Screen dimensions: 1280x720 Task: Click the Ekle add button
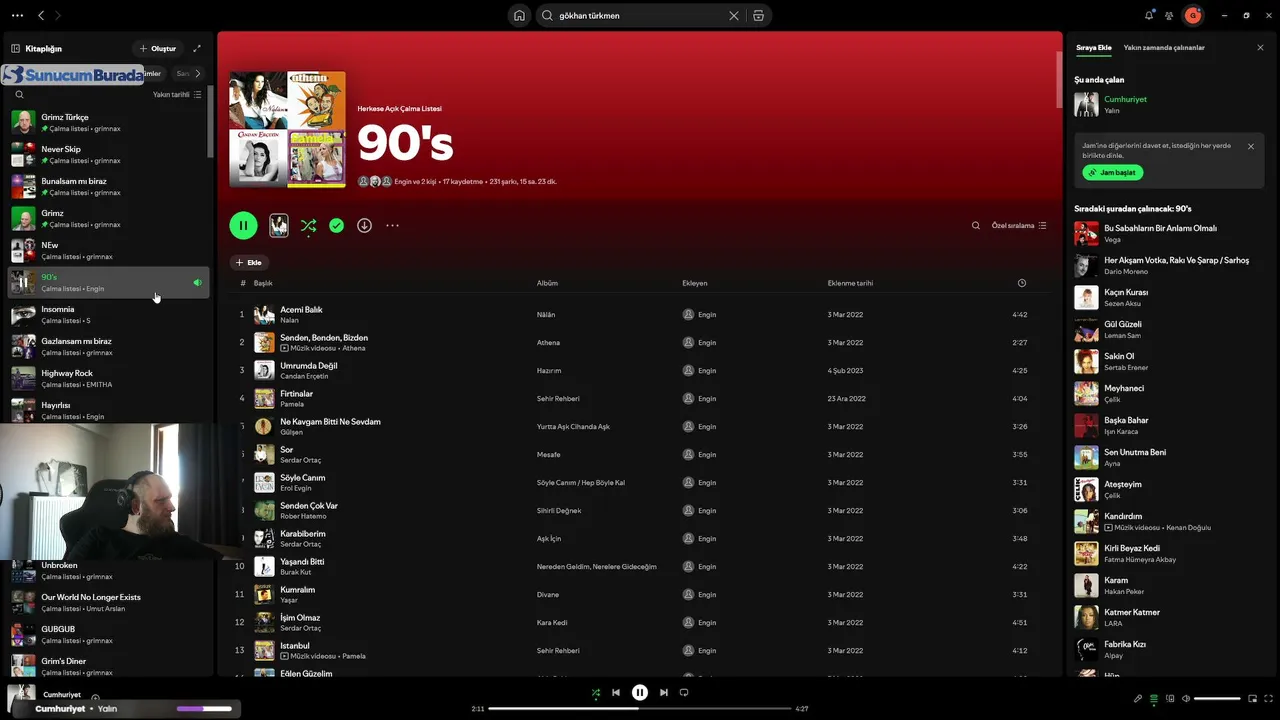click(x=249, y=262)
